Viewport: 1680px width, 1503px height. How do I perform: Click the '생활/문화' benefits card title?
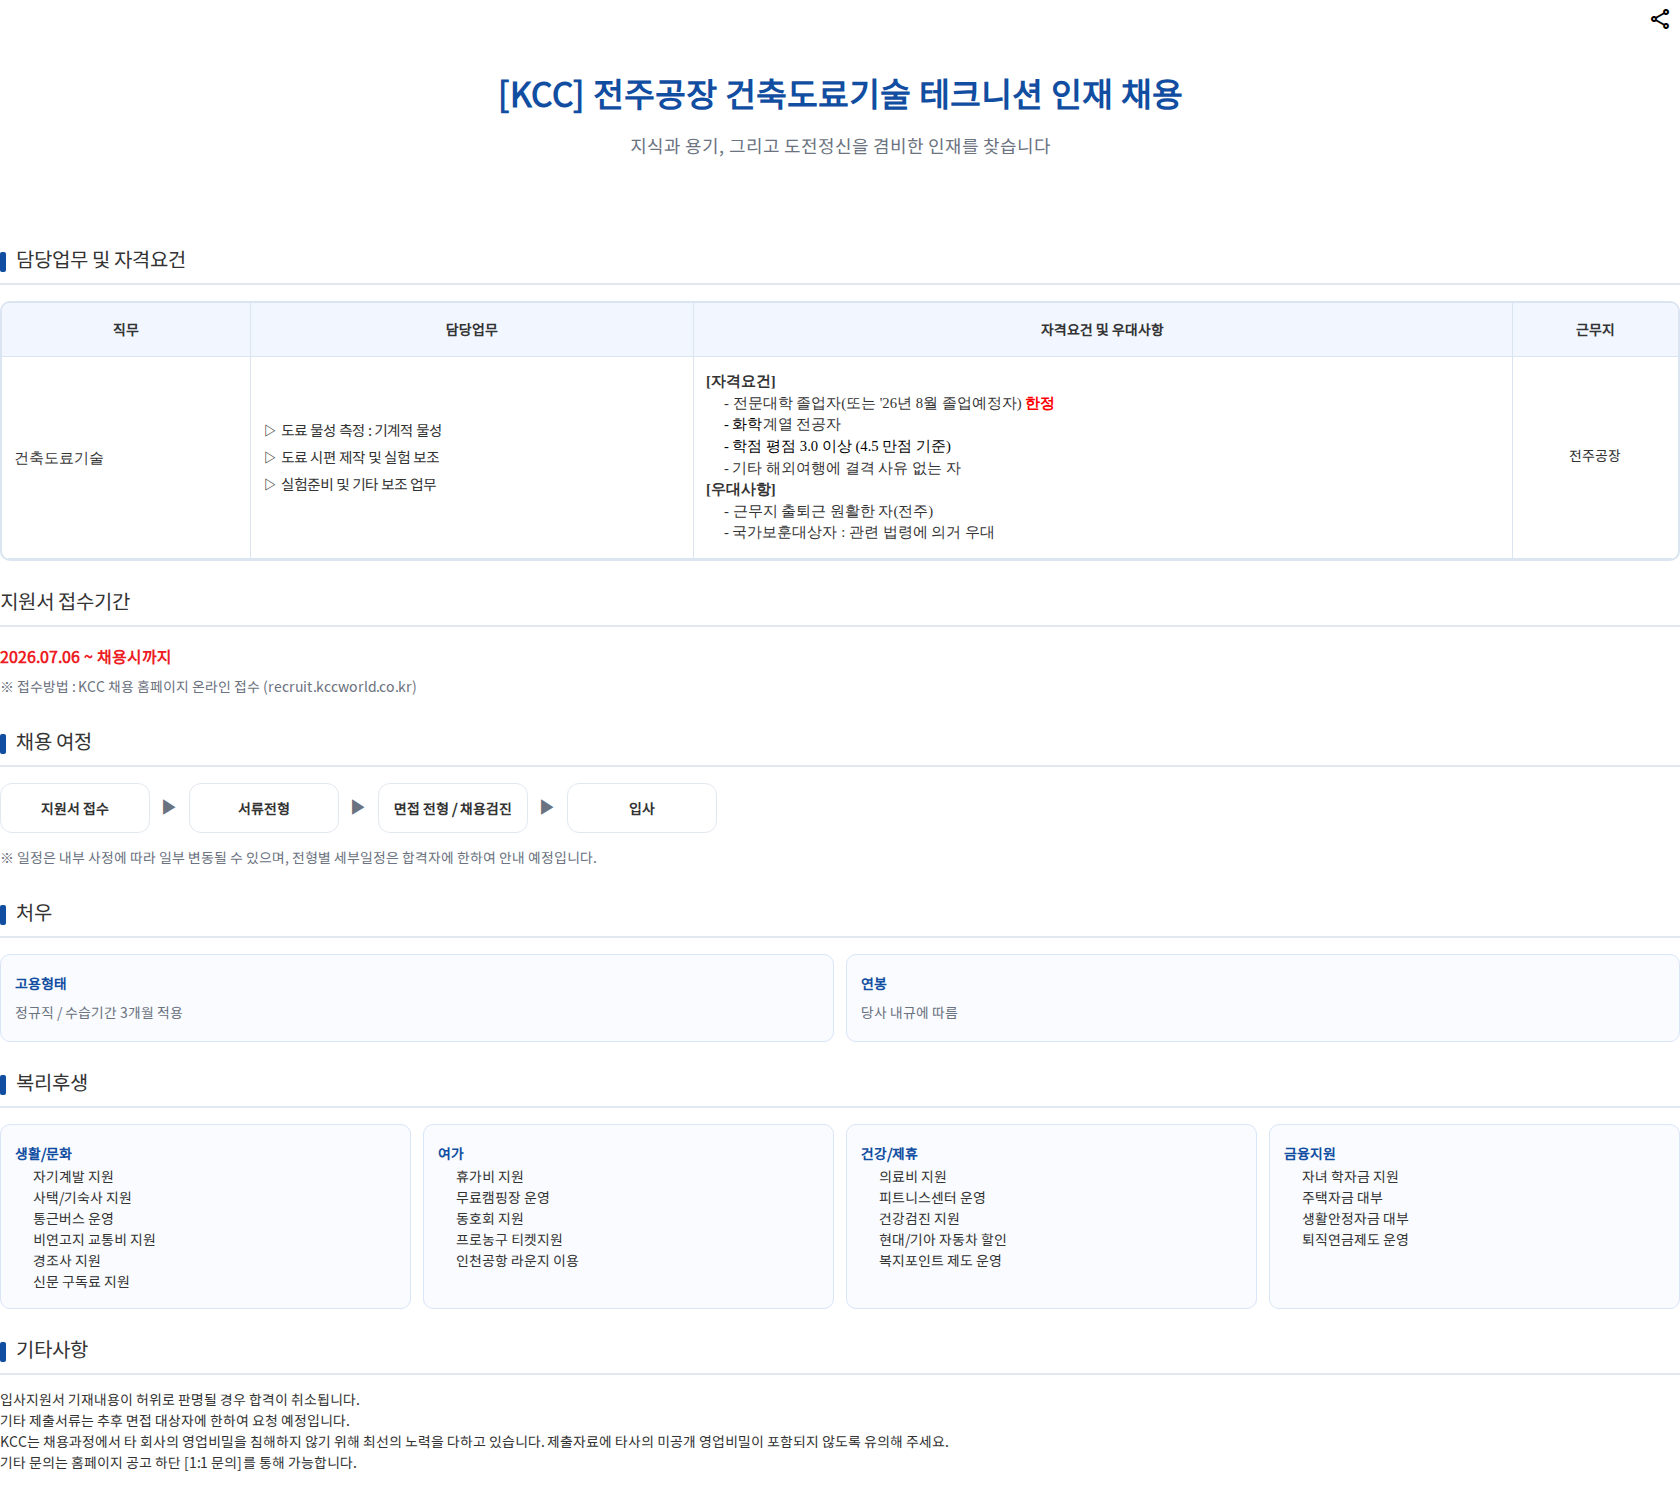(43, 1154)
